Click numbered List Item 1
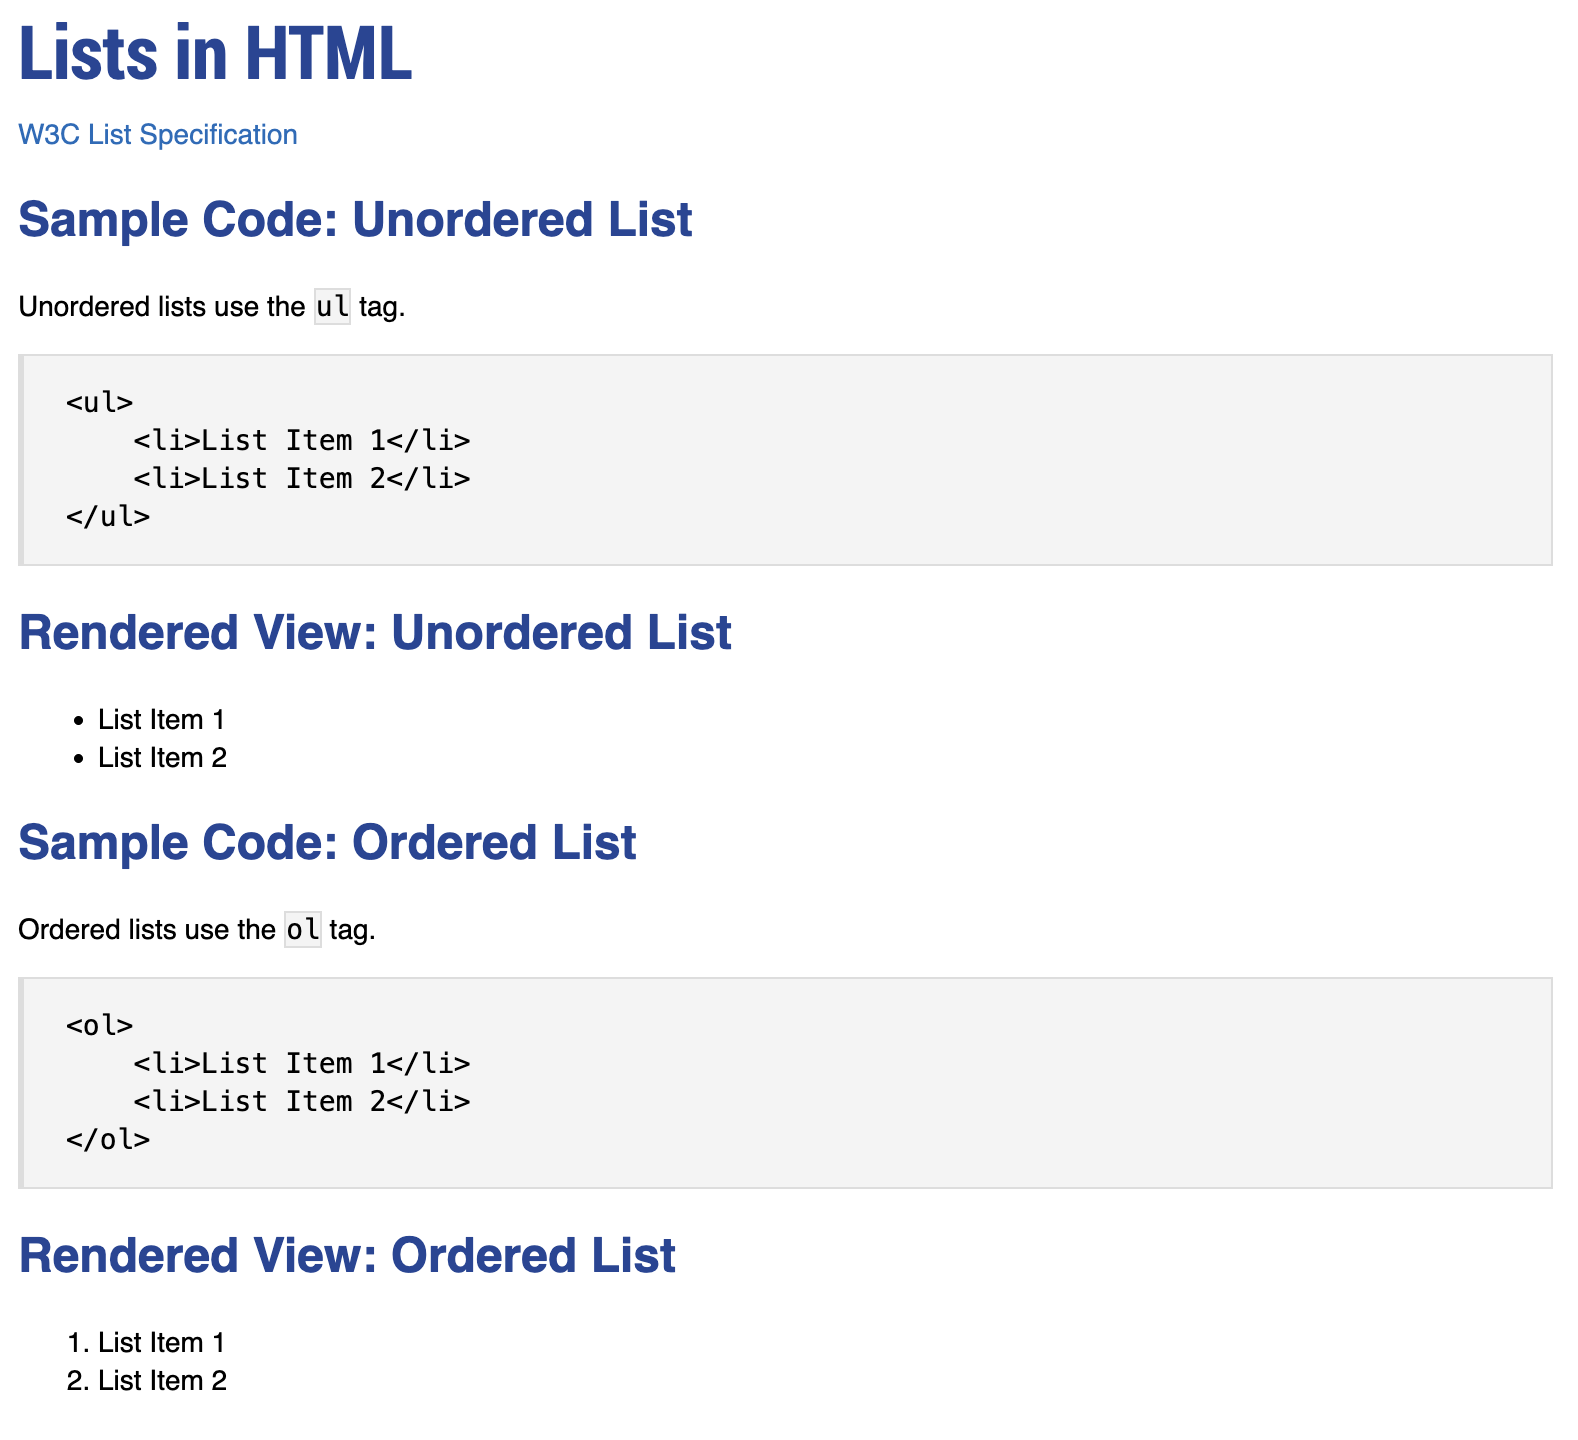Image resolution: width=1578 pixels, height=1440 pixels. pyautogui.click(x=161, y=1343)
